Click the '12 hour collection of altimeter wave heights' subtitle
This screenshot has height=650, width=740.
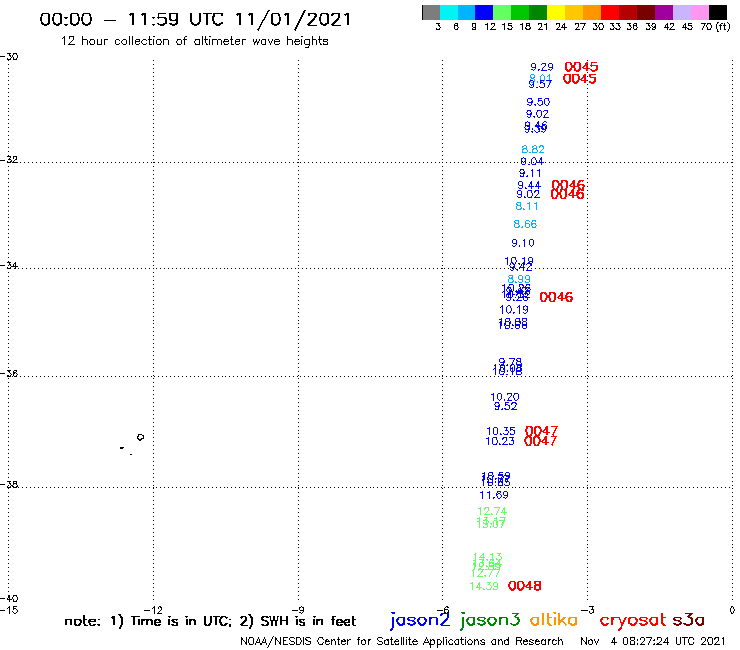[194, 41]
